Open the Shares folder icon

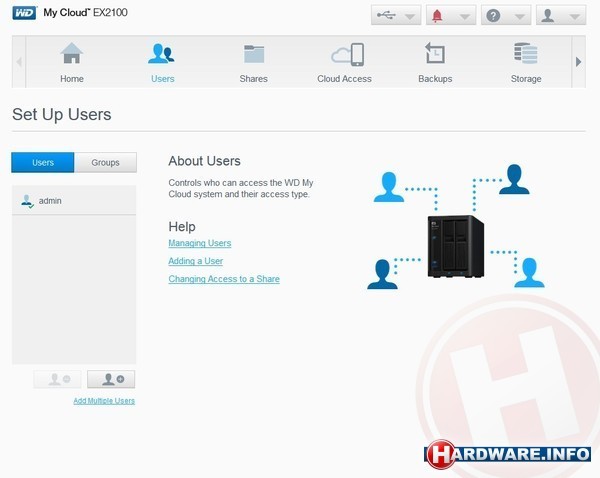pyautogui.click(x=254, y=54)
